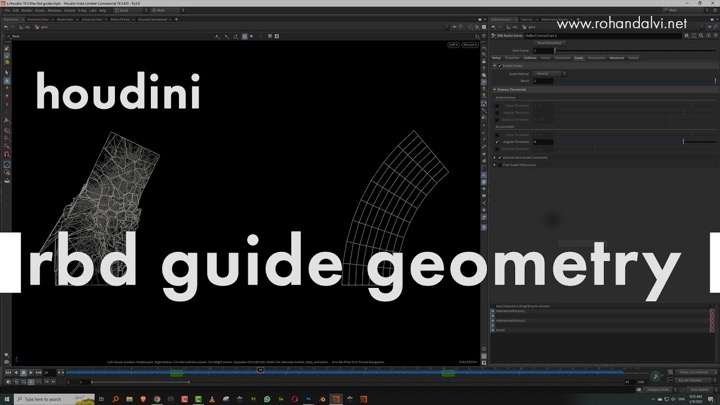
Task: Jump to last frame in the playbar
Action: (x=39, y=372)
